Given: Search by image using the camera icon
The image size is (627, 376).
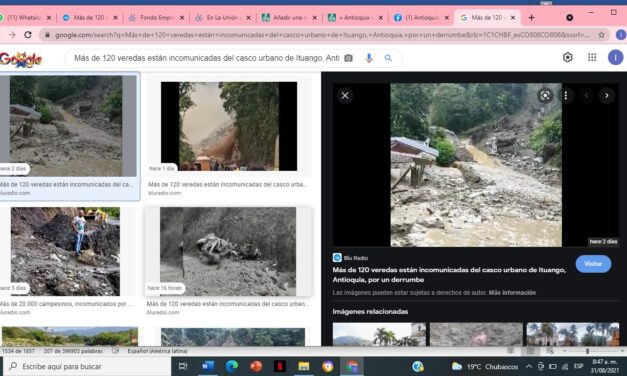Looking at the screenshot, I should 349,58.
